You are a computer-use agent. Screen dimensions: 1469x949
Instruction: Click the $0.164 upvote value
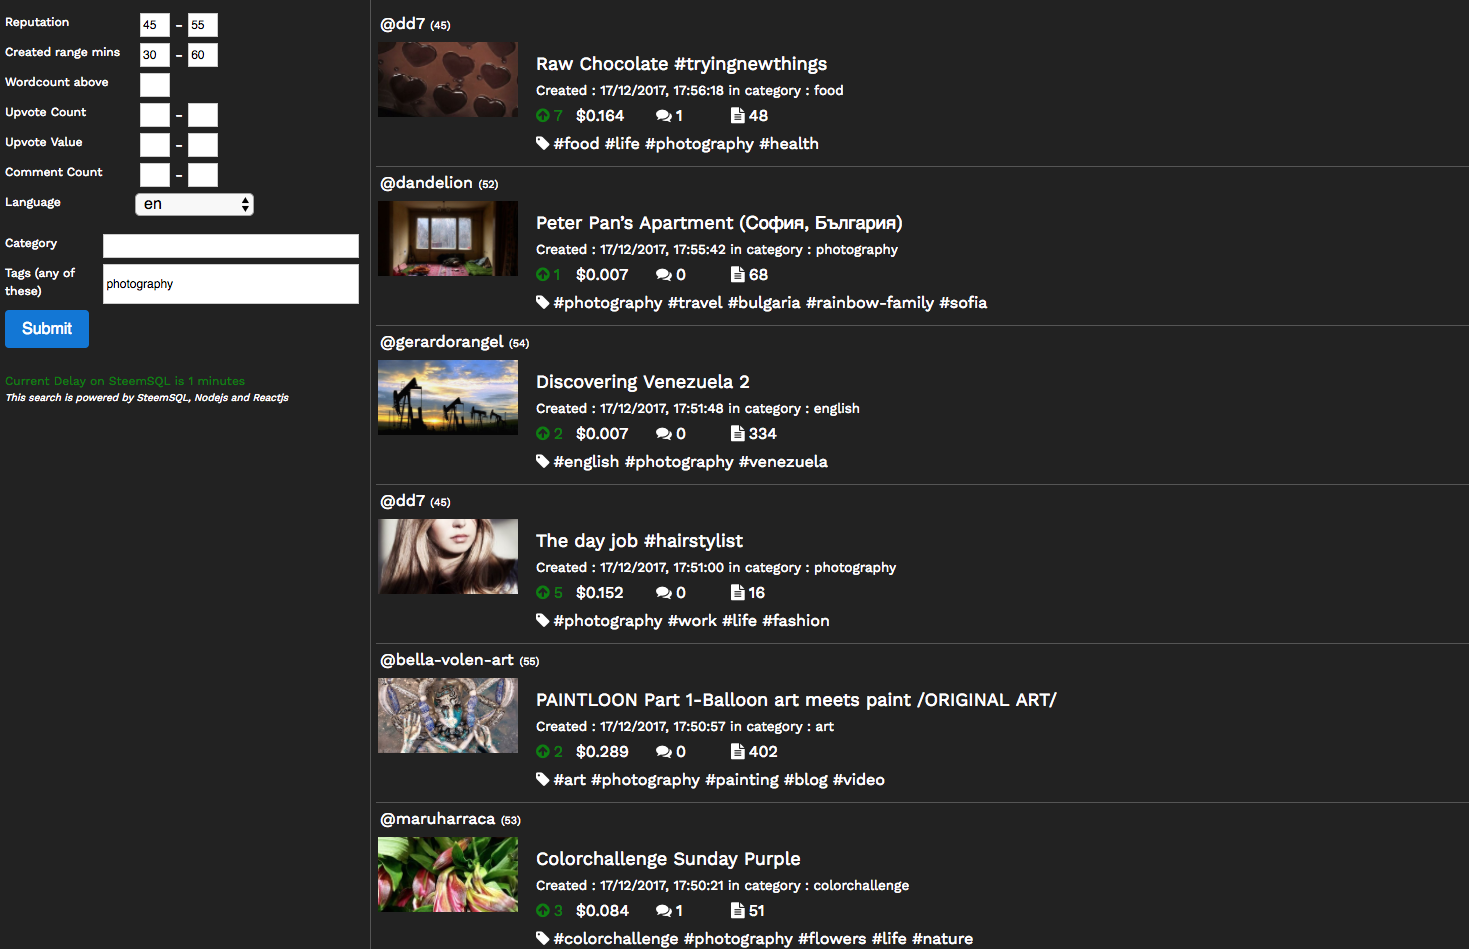600,116
